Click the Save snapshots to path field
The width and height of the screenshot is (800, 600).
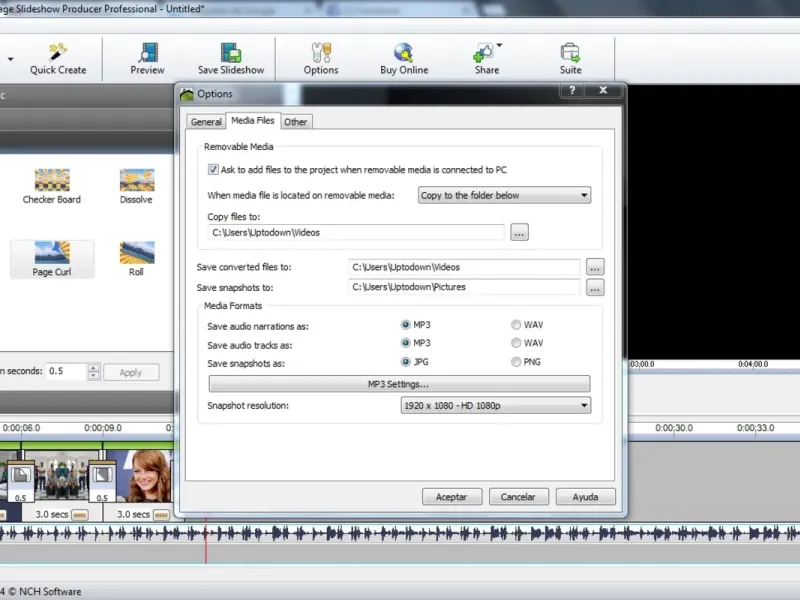464,287
